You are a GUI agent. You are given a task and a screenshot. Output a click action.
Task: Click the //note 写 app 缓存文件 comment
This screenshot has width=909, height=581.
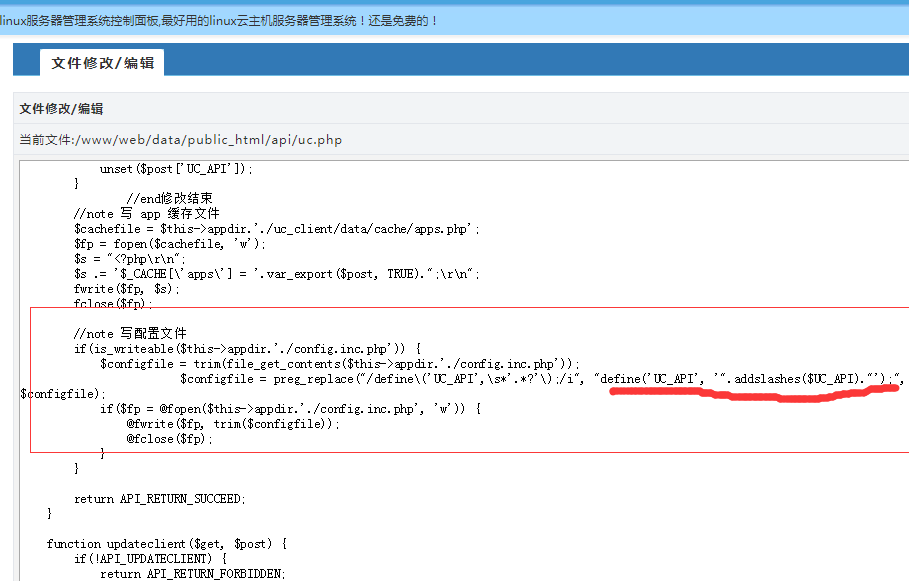(147, 214)
